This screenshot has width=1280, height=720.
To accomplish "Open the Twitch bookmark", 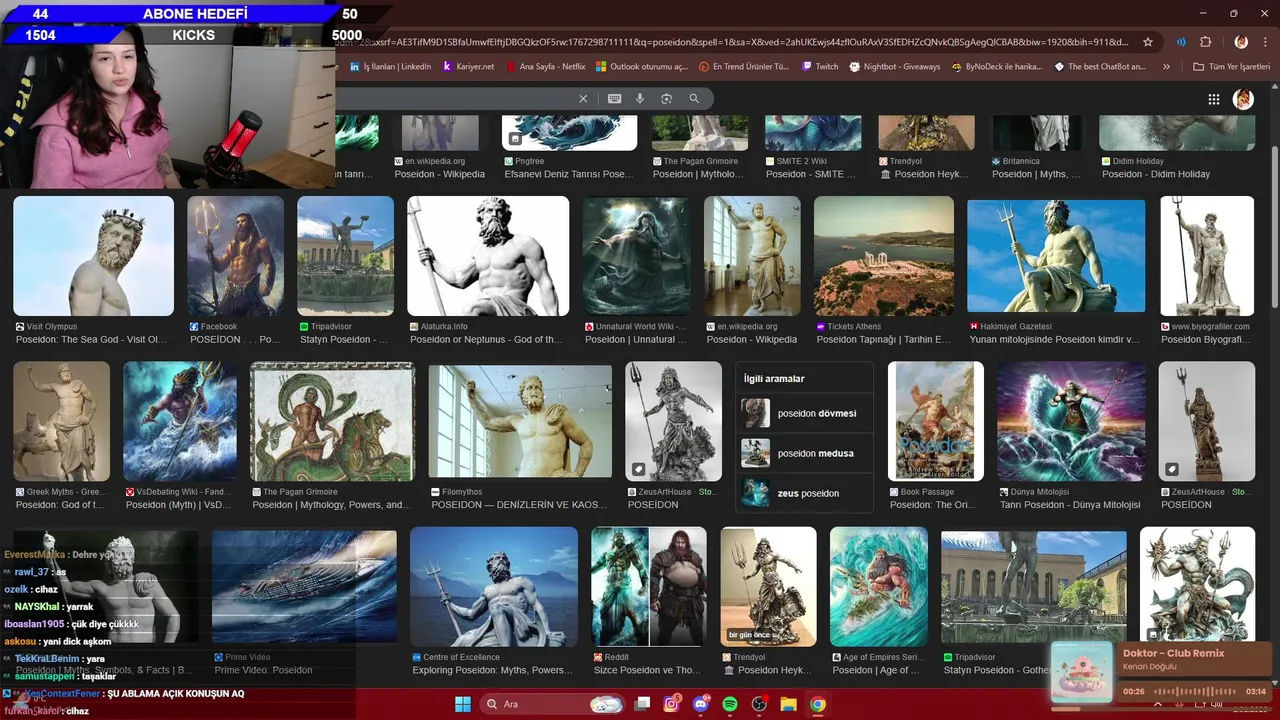I will 820,66.
